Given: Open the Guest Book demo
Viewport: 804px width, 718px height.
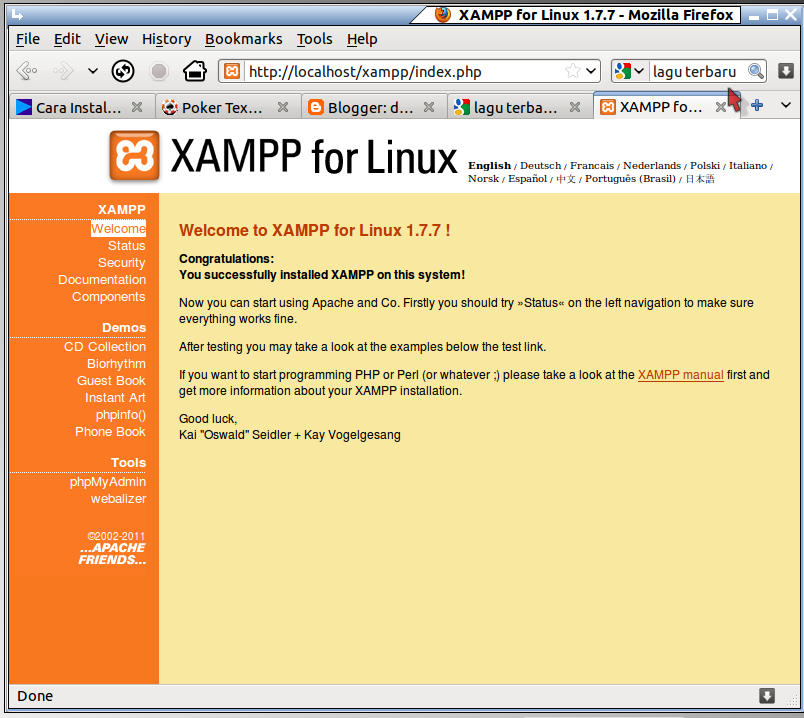Looking at the screenshot, I should (x=111, y=381).
